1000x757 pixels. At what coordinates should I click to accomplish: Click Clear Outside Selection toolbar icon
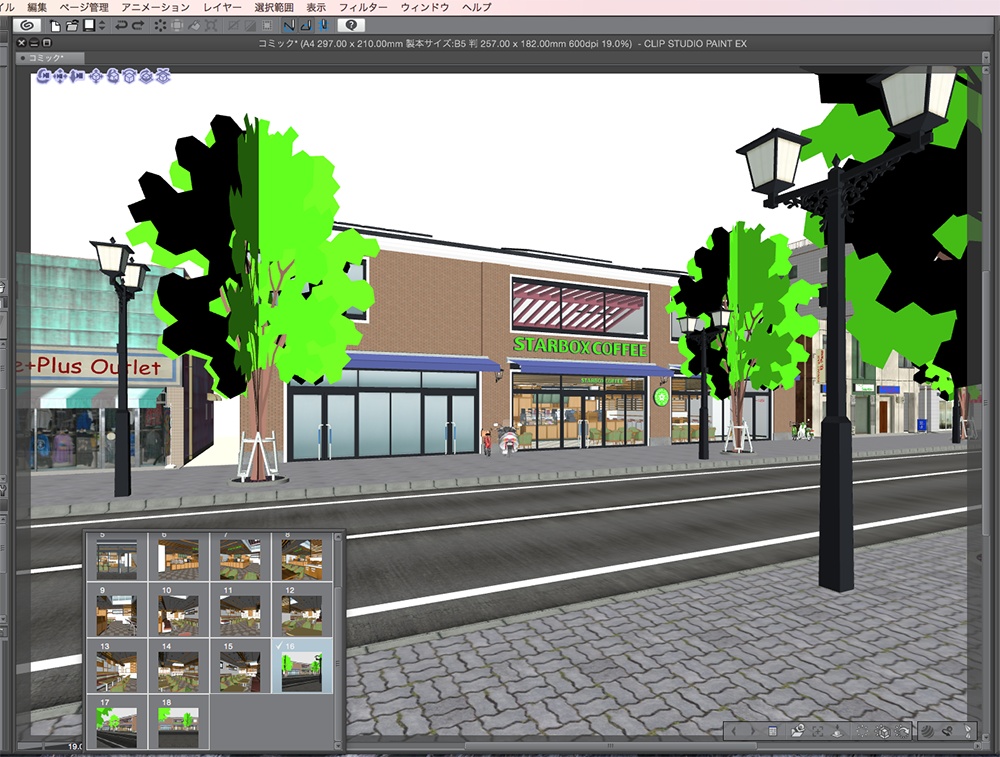pyautogui.click(x=177, y=26)
